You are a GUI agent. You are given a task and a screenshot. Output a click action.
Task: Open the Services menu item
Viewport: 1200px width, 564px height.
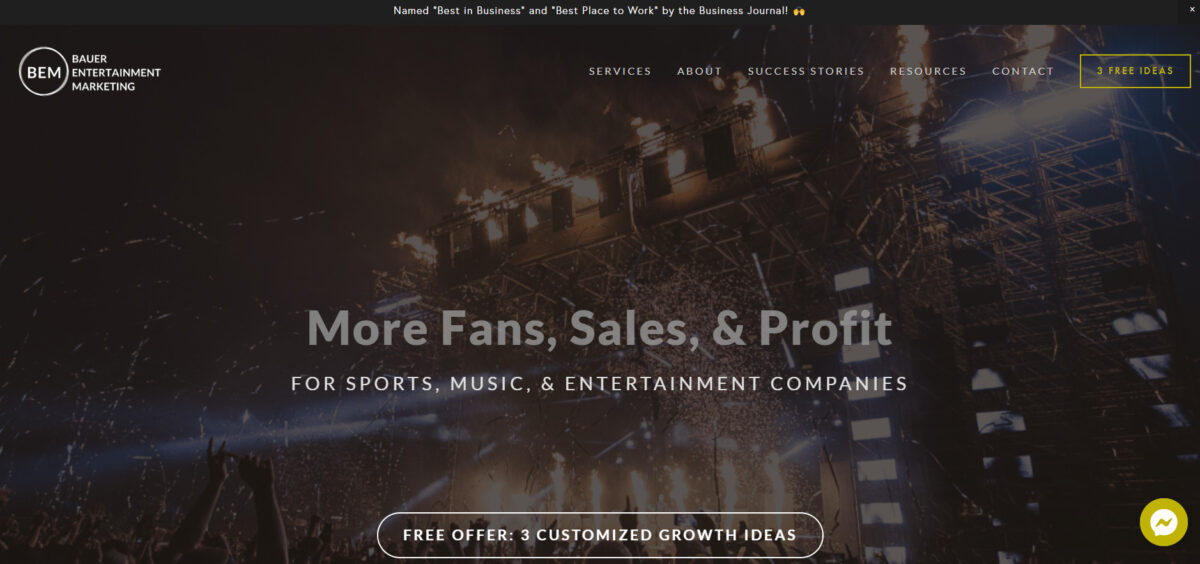620,71
